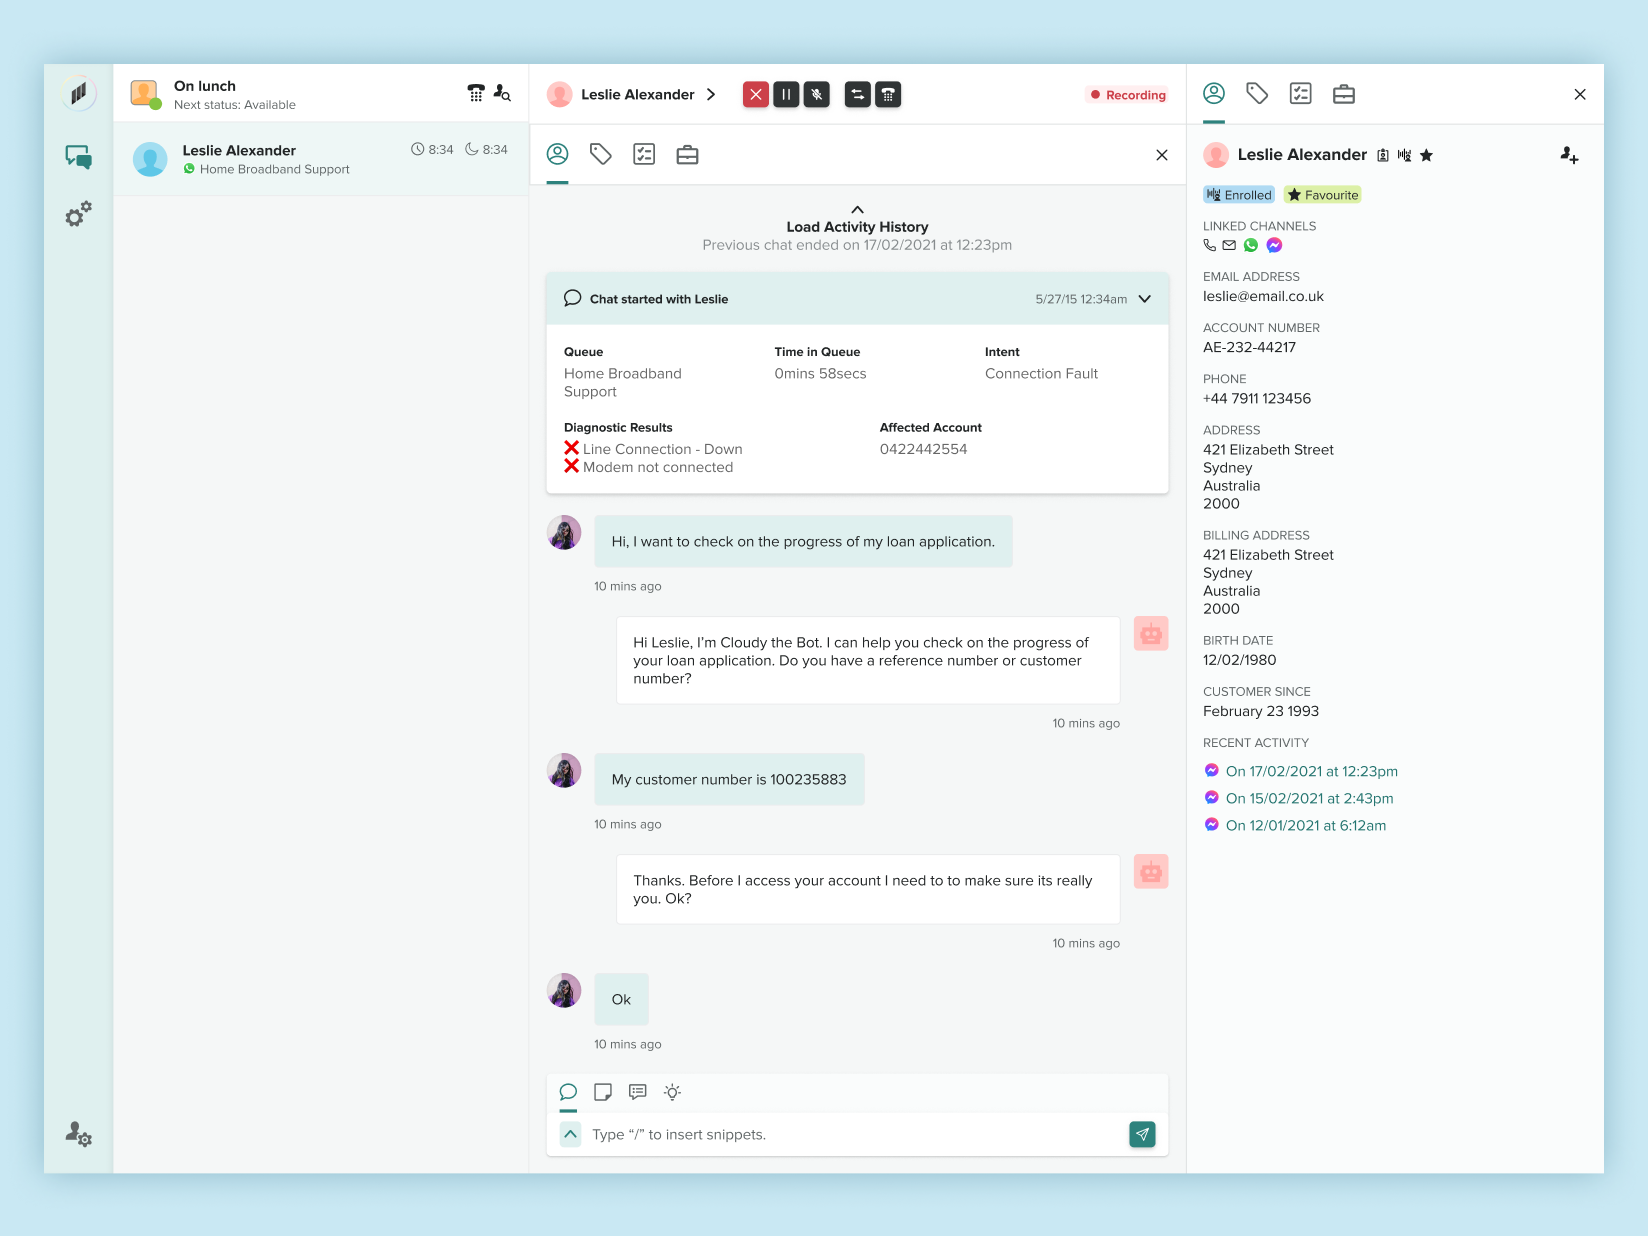Image resolution: width=1648 pixels, height=1236 pixels.
Task: Send the message with the paper plane button
Action: pyautogui.click(x=1142, y=1134)
